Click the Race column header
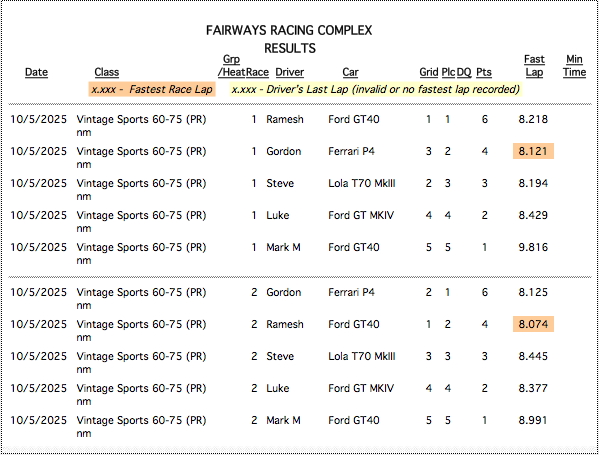Screen dimensions: 599x455 [257, 72]
